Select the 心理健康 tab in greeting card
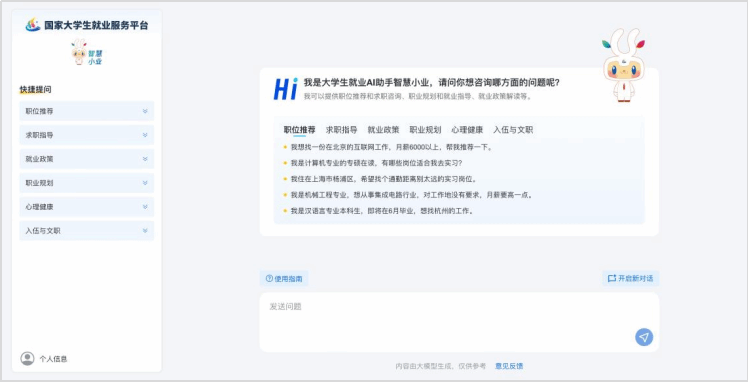The image size is (748, 382). coord(467,130)
